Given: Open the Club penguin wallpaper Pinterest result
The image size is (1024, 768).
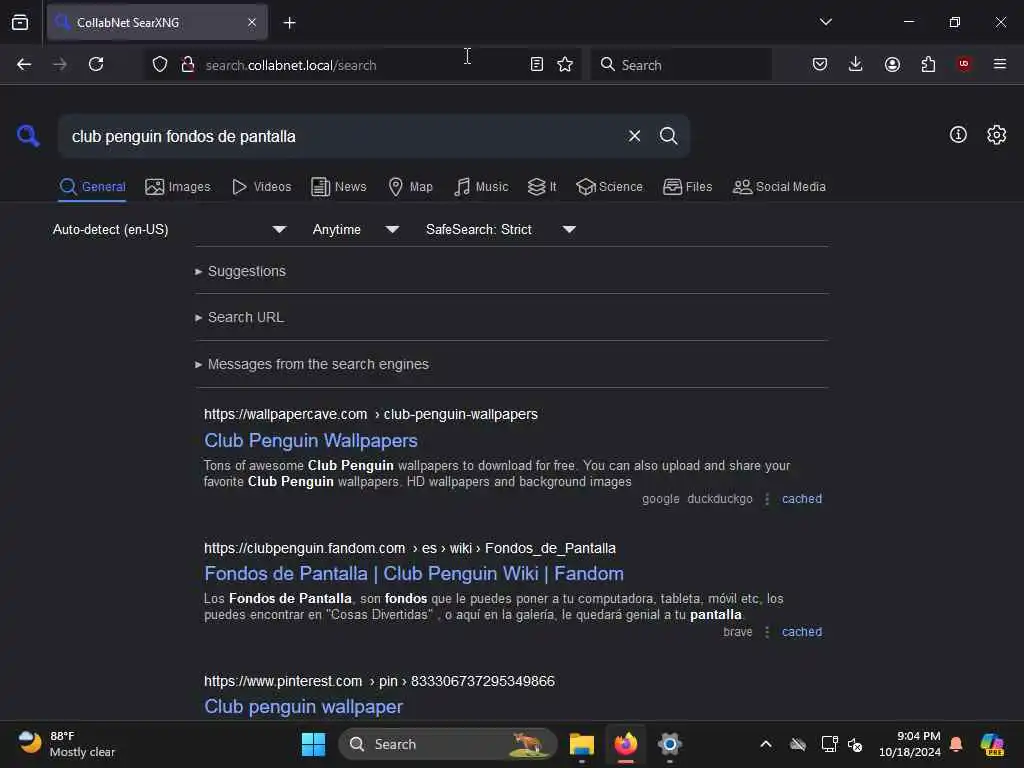Looking at the screenshot, I should (304, 707).
